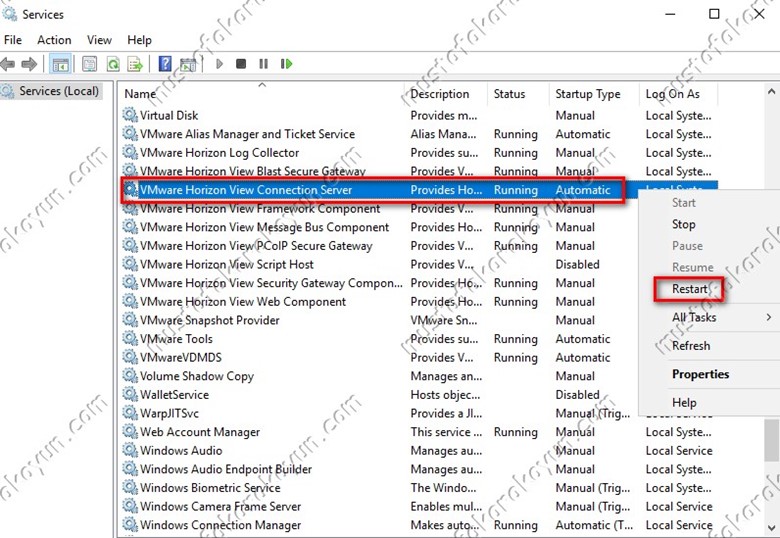Screen dimensions: 780x538
Task: Select VMware Horizon View Web Component
Action: coord(243,301)
